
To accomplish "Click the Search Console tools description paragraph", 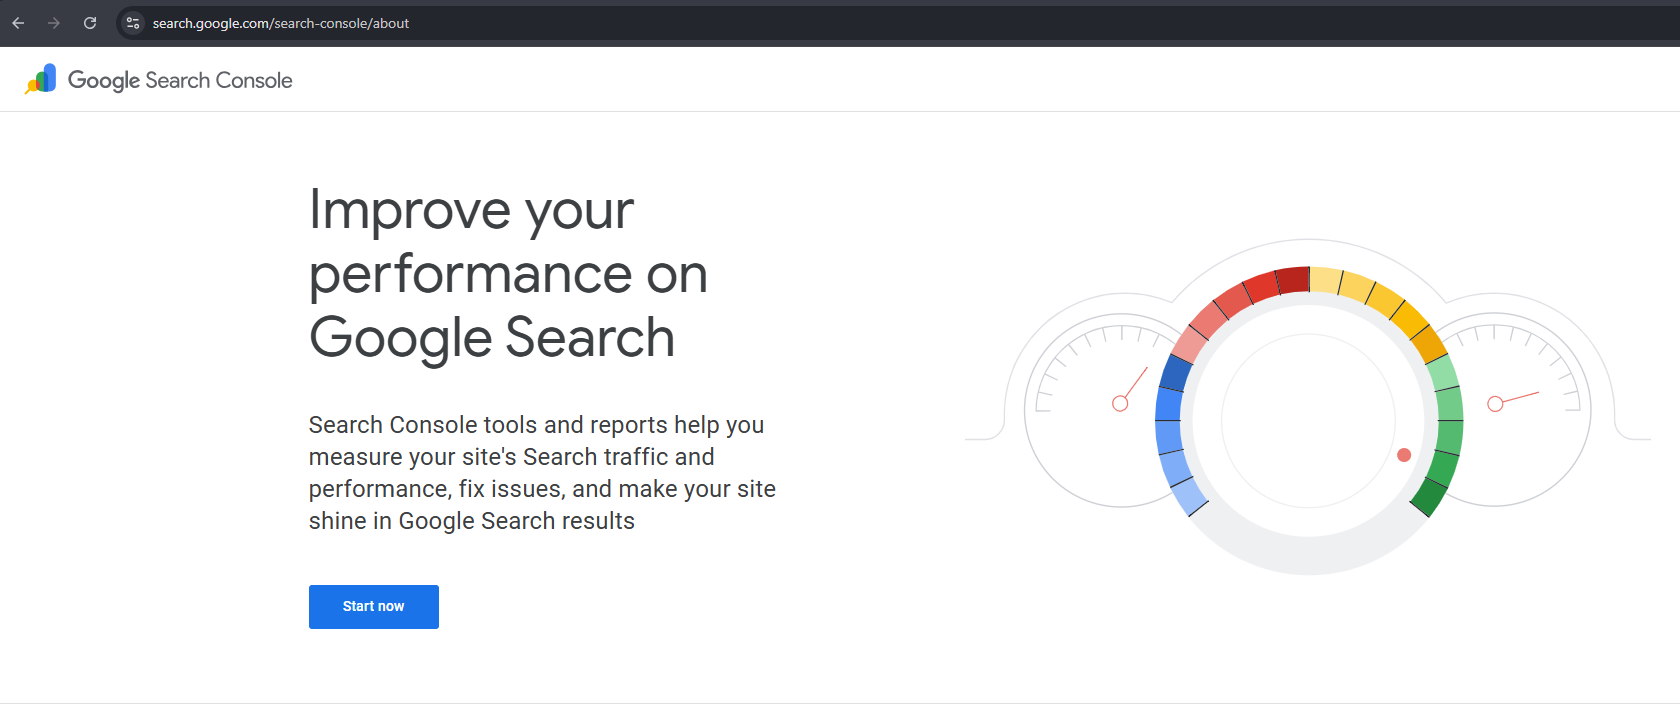I will pos(541,473).
